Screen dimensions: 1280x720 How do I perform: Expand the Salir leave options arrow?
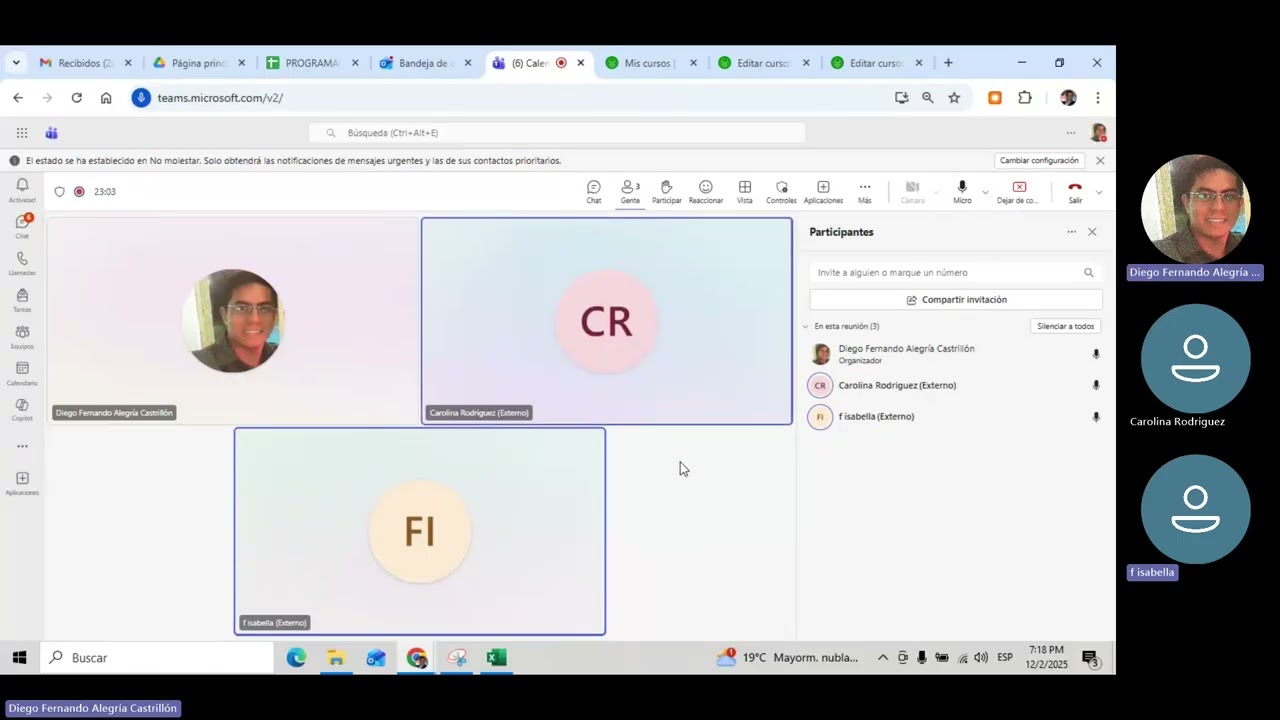(x=1099, y=192)
